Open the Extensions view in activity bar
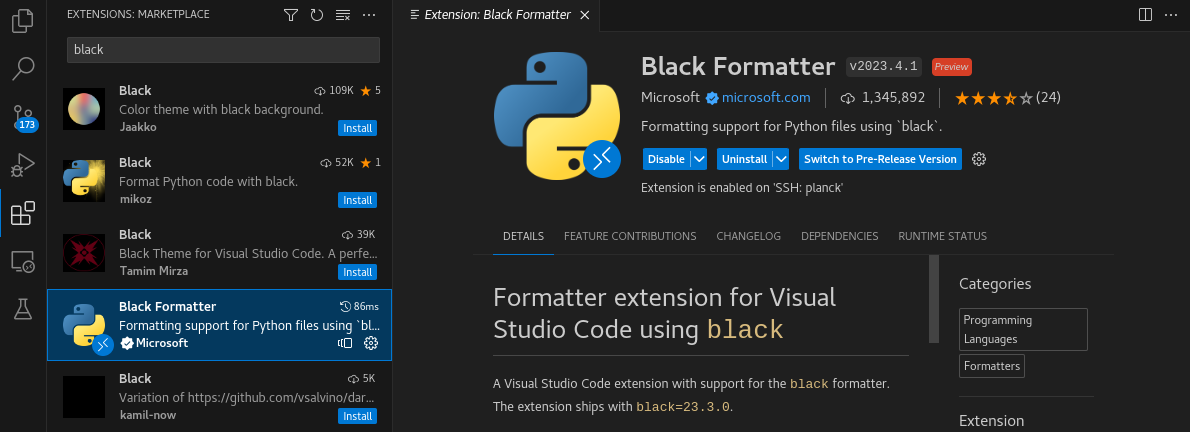 [x=23, y=213]
